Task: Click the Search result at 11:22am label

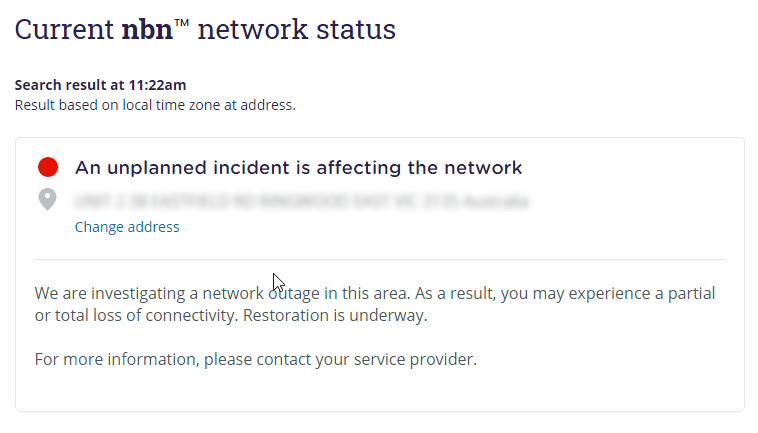Action: point(100,85)
